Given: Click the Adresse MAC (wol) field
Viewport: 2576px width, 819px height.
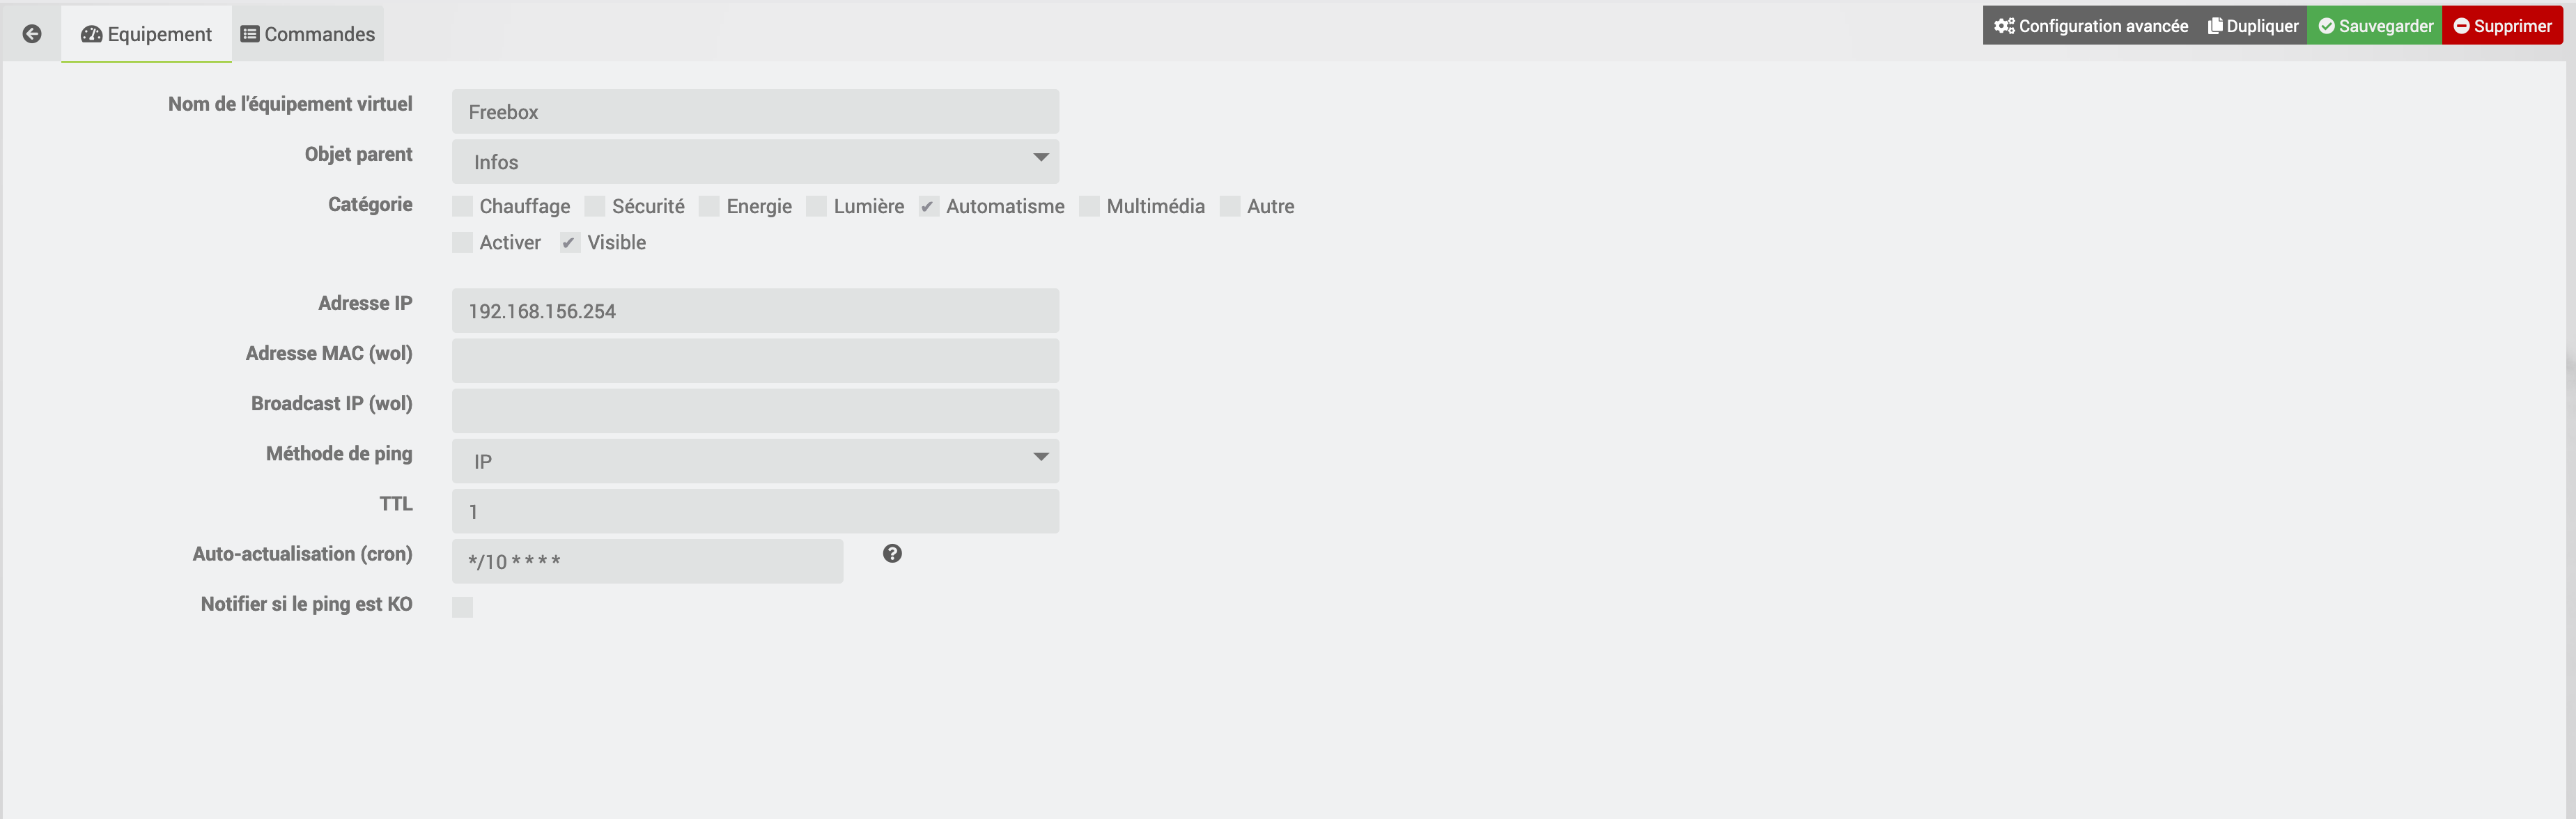Looking at the screenshot, I should coord(755,361).
